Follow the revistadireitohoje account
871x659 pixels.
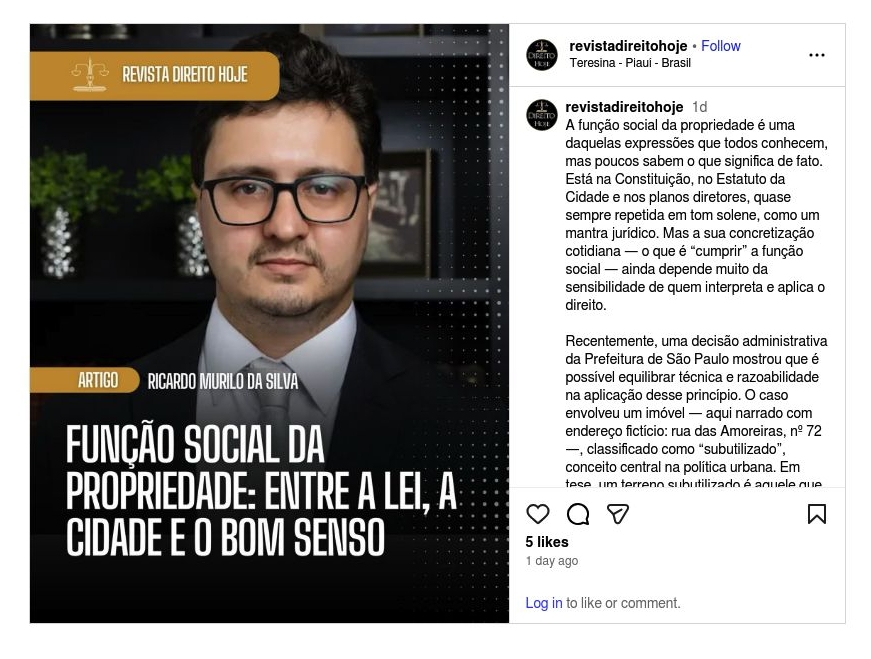click(720, 46)
